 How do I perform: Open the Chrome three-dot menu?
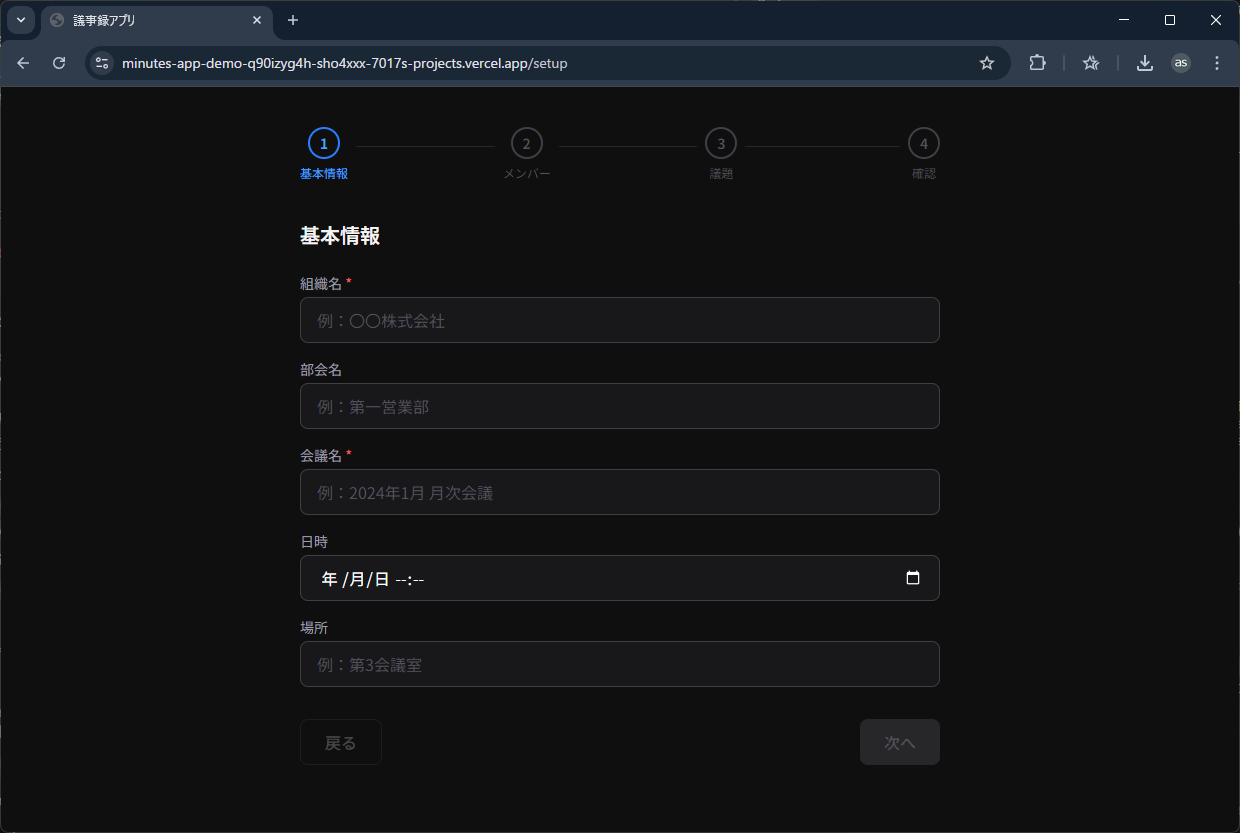pyautogui.click(x=1216, y=63)
